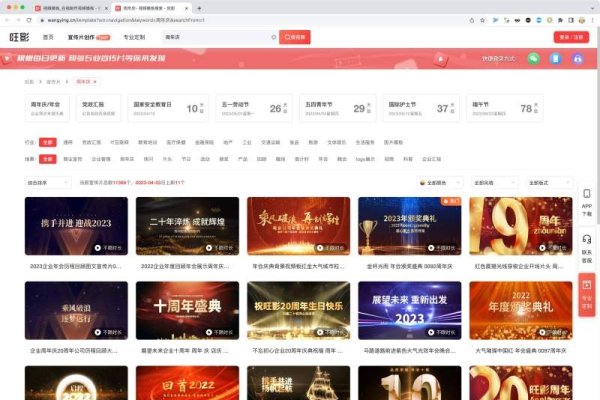Open the extensions puzzle icon in Chrome
This screenshot has height=400, width=600.
coord(560,20)
